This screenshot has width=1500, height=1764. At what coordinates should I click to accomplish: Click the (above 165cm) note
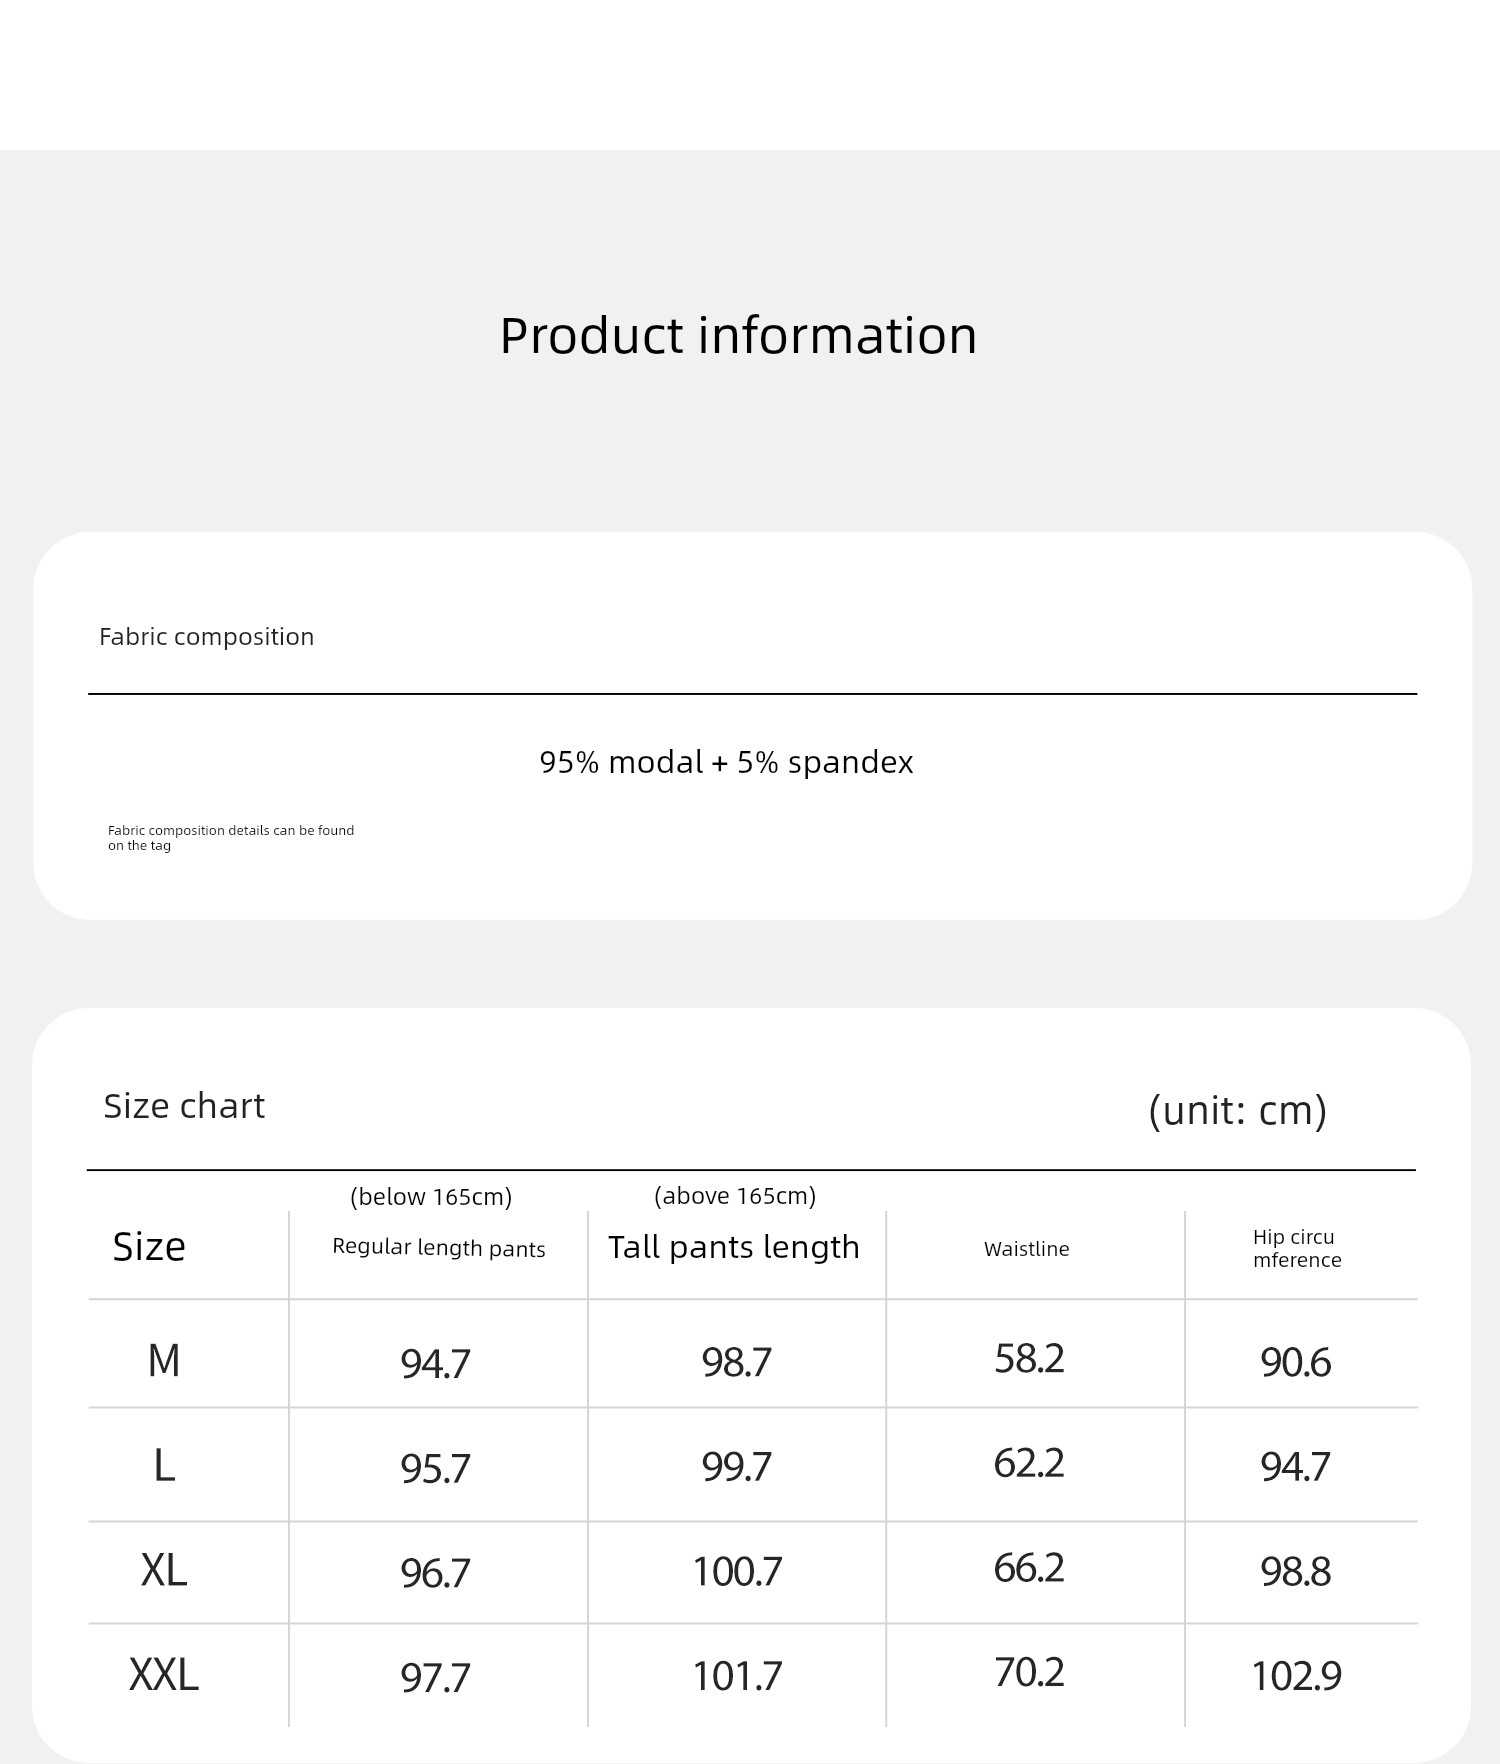(735, 1196)
